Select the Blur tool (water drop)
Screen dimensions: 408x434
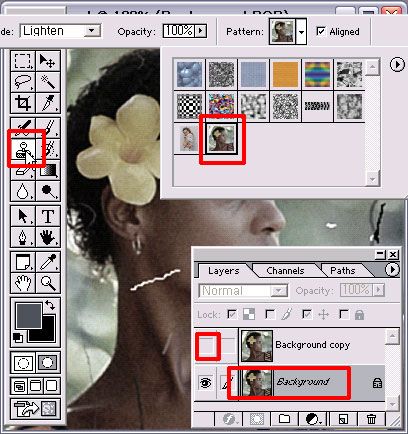(23, 191)
